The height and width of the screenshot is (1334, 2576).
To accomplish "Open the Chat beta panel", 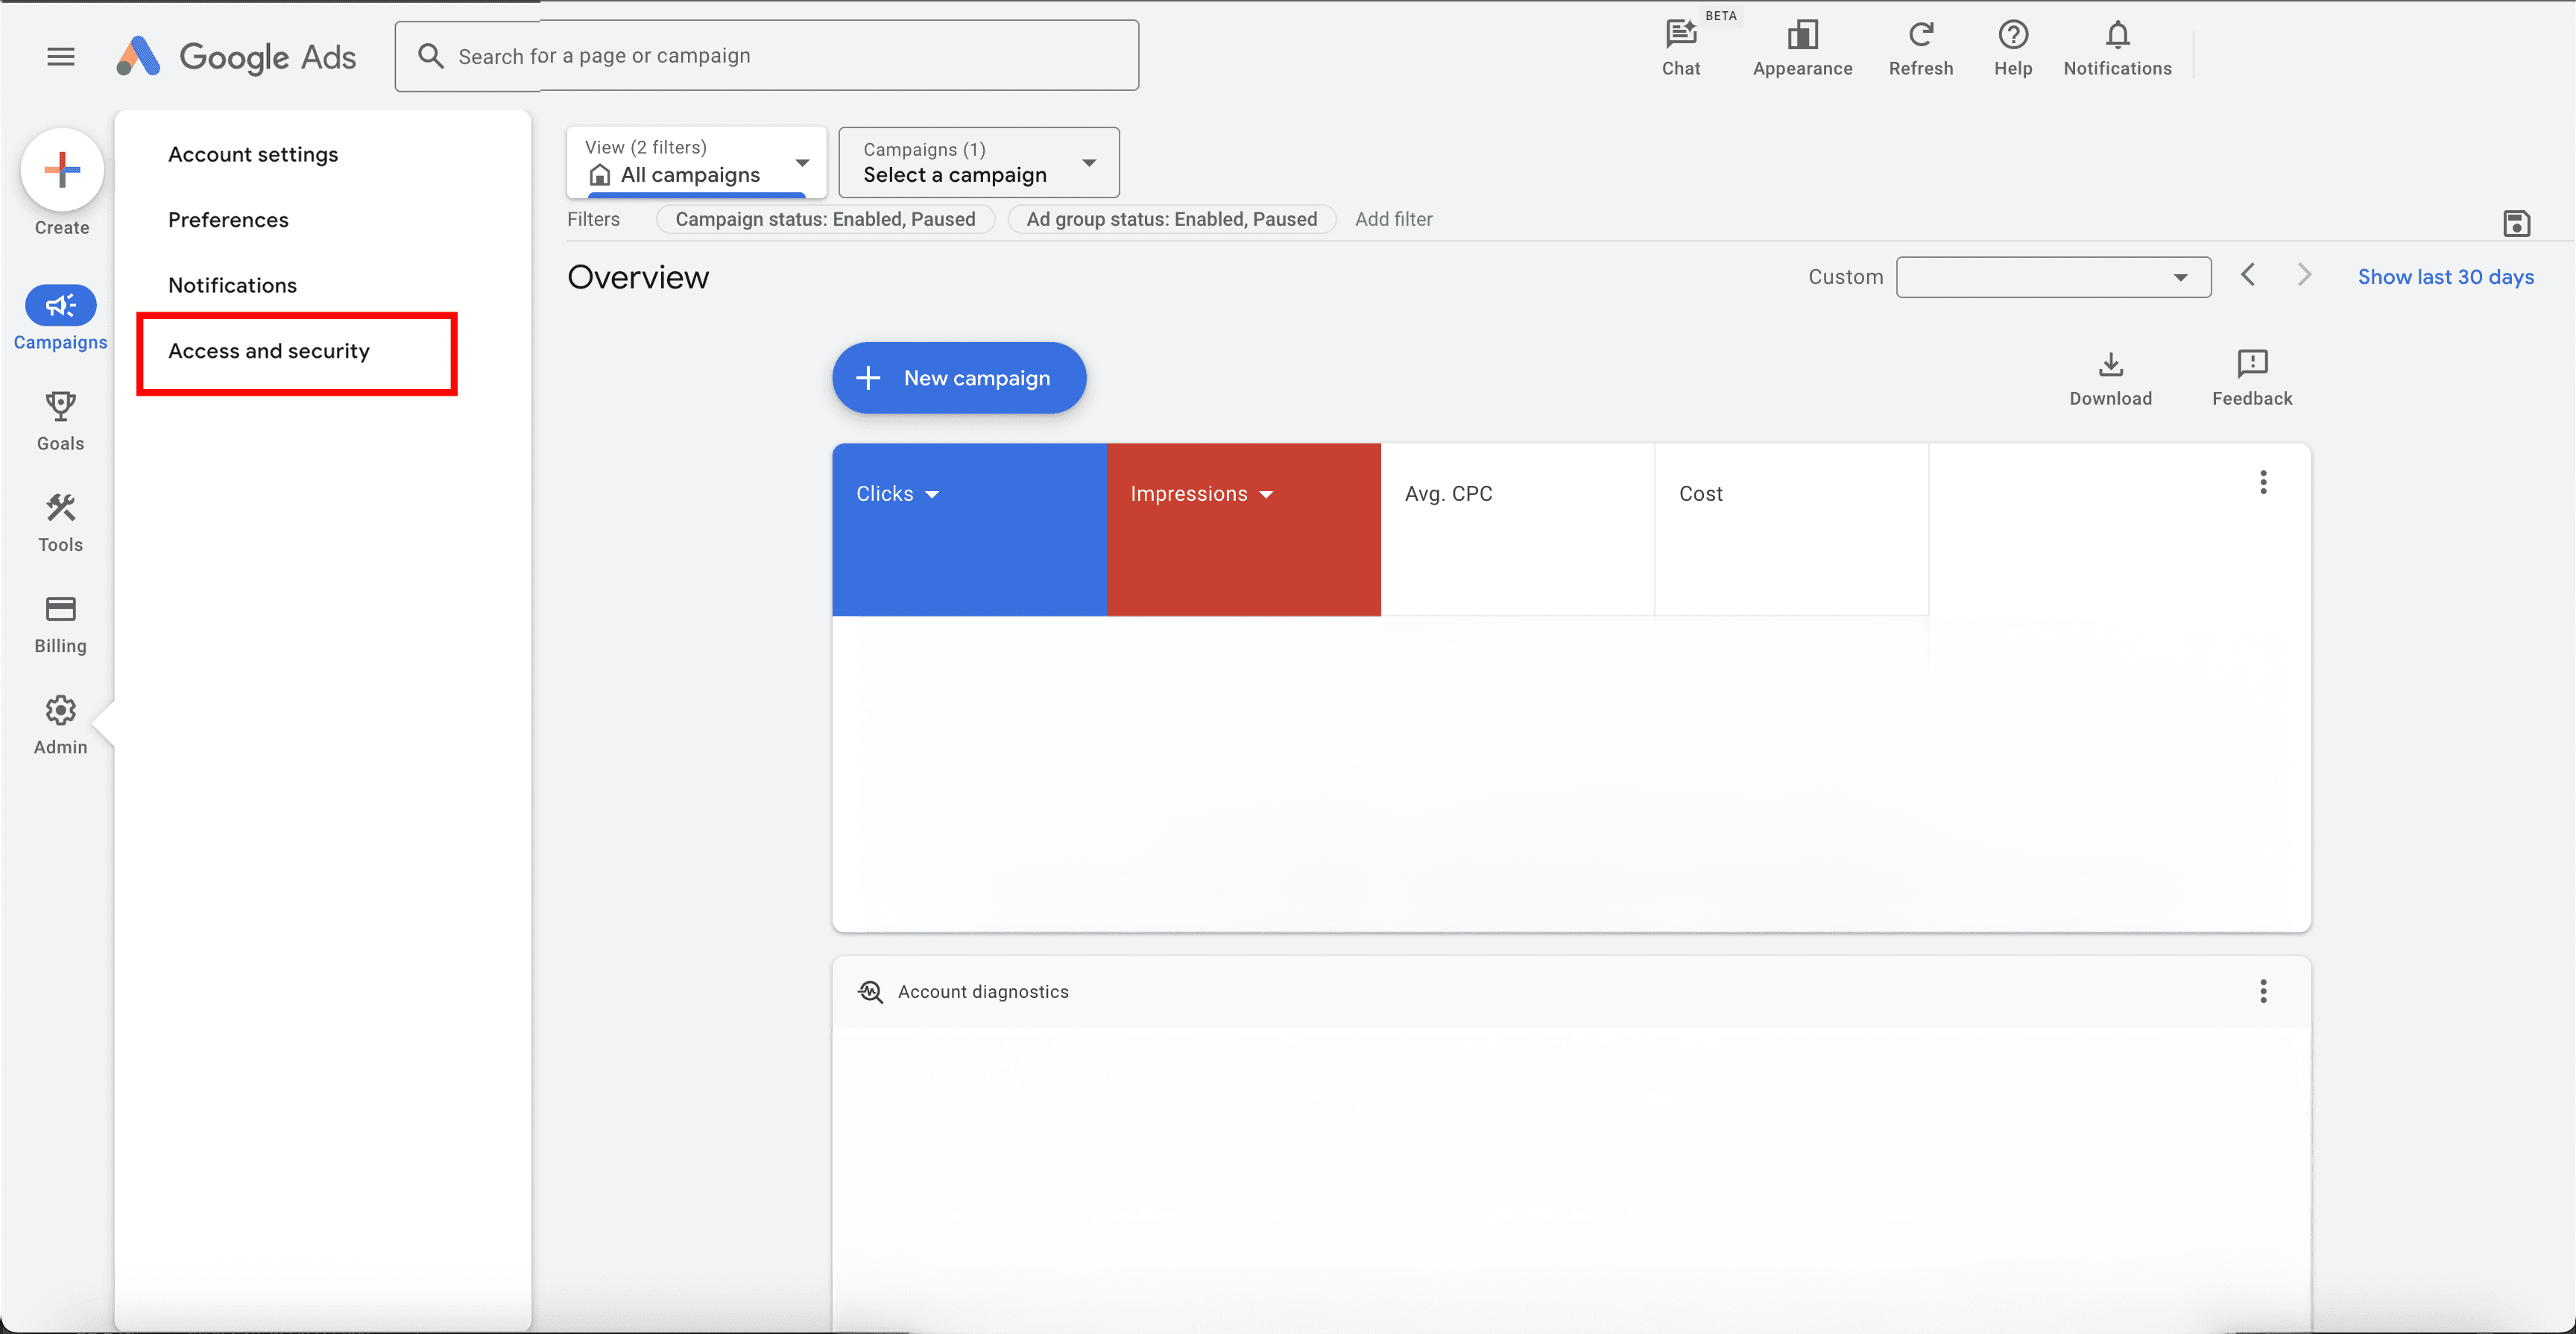I will click(1680, 47).
